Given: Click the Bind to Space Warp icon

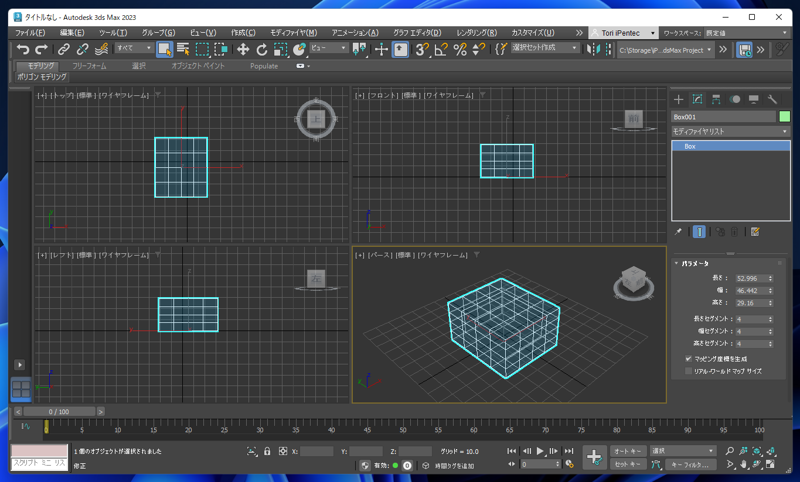Looking at the screenshot, I should (102, 49).
